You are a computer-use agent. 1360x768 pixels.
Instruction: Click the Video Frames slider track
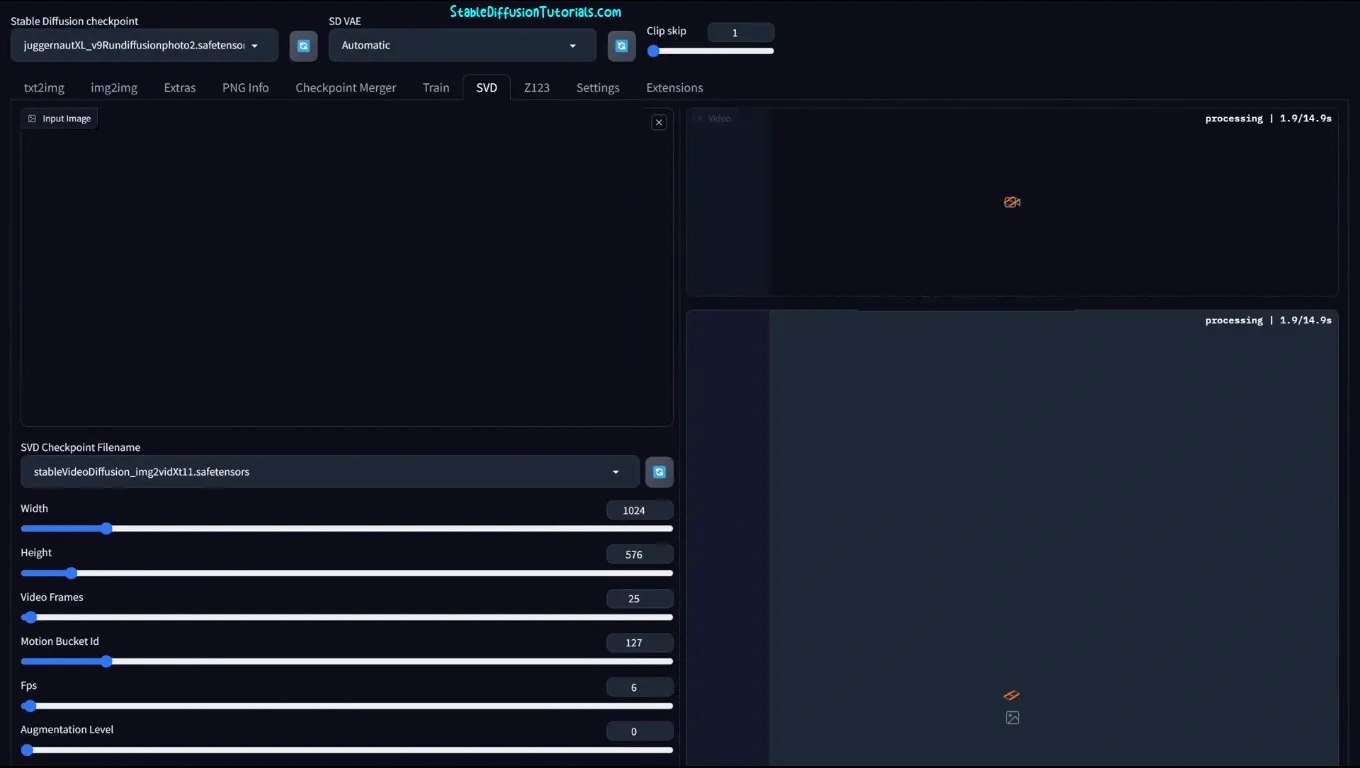click(346, 617)
